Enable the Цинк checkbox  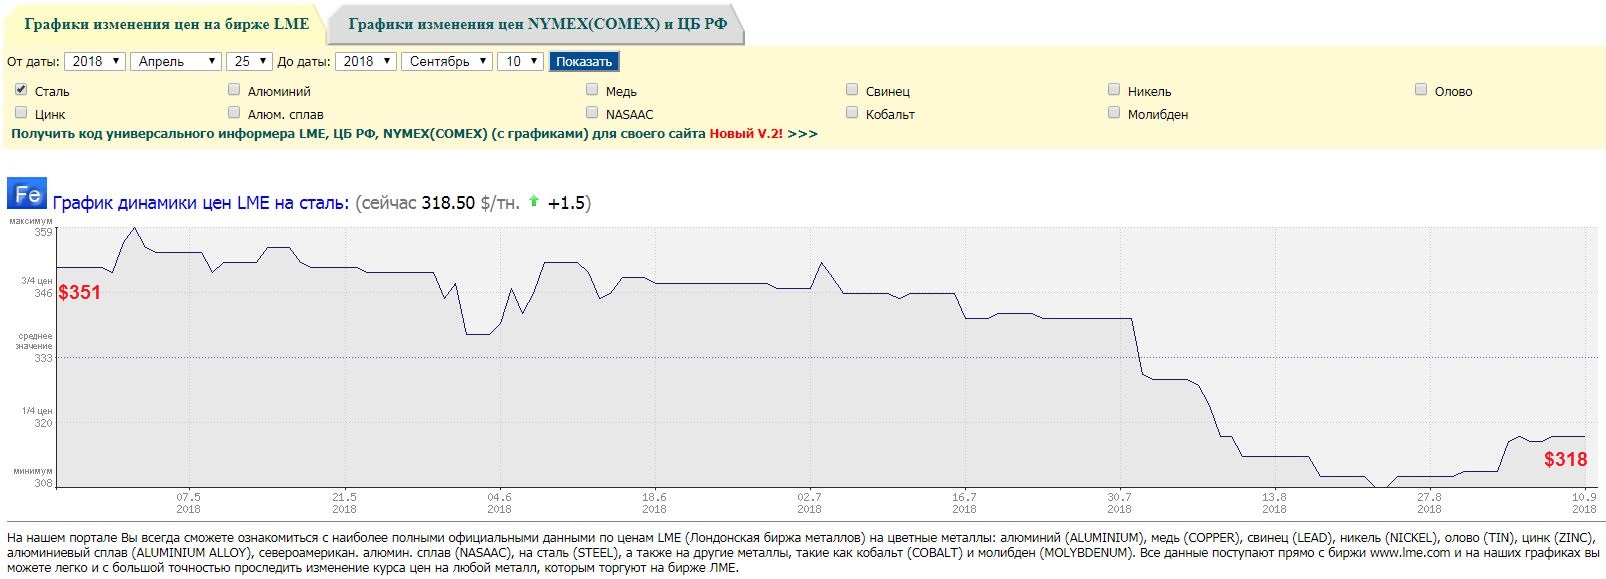coord(21,113)
